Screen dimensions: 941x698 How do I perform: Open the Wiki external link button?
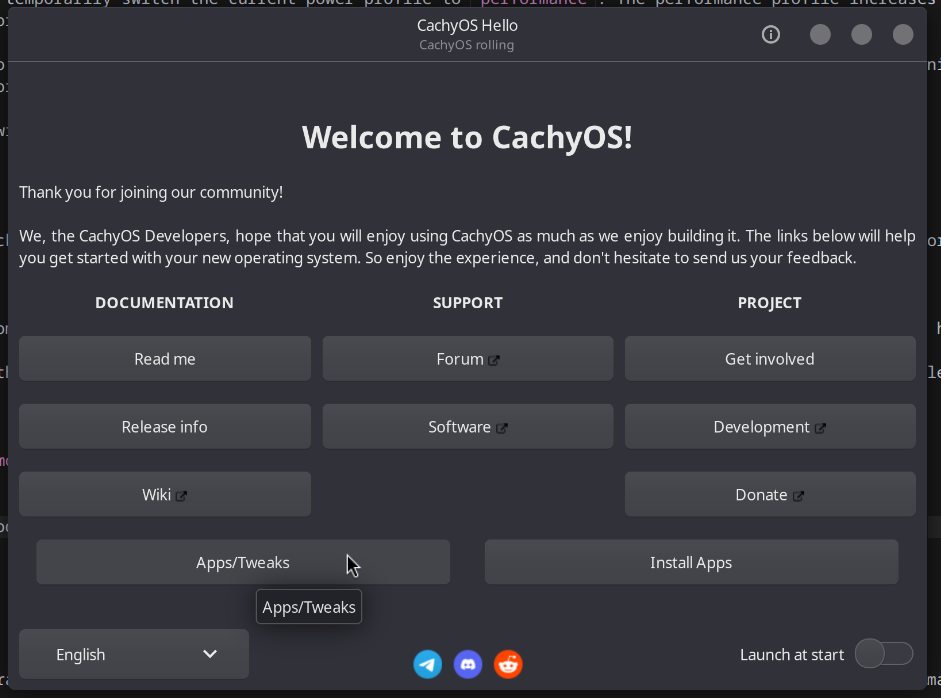pos(165,495)
